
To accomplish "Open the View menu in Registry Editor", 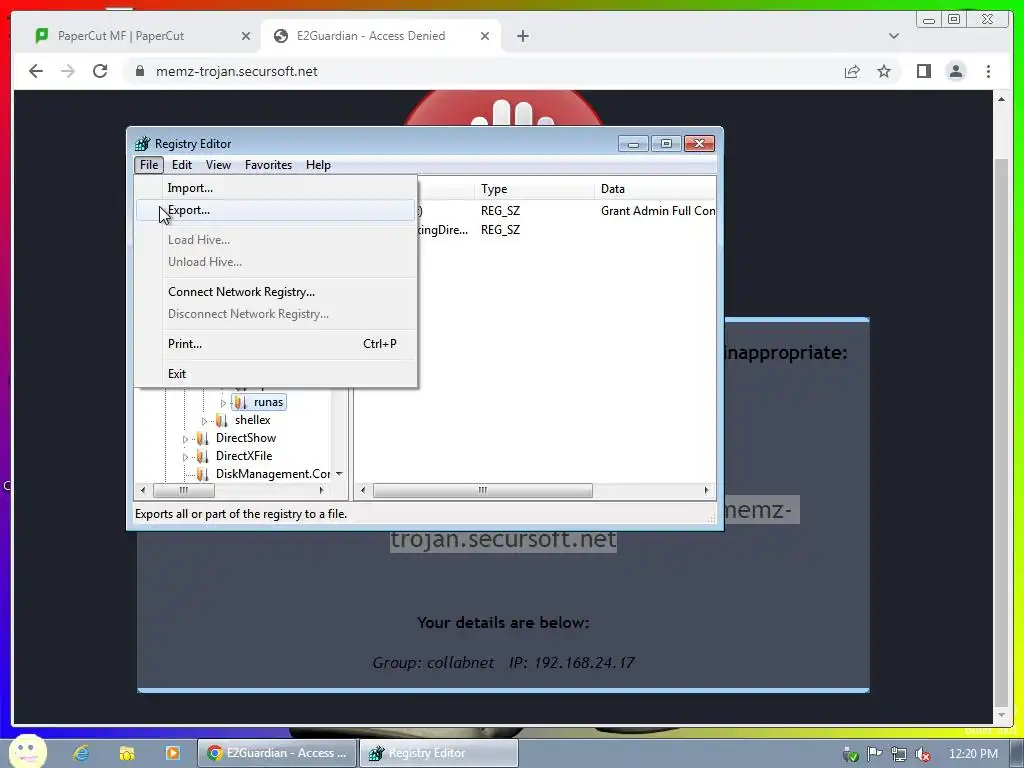I will [218, 165].
